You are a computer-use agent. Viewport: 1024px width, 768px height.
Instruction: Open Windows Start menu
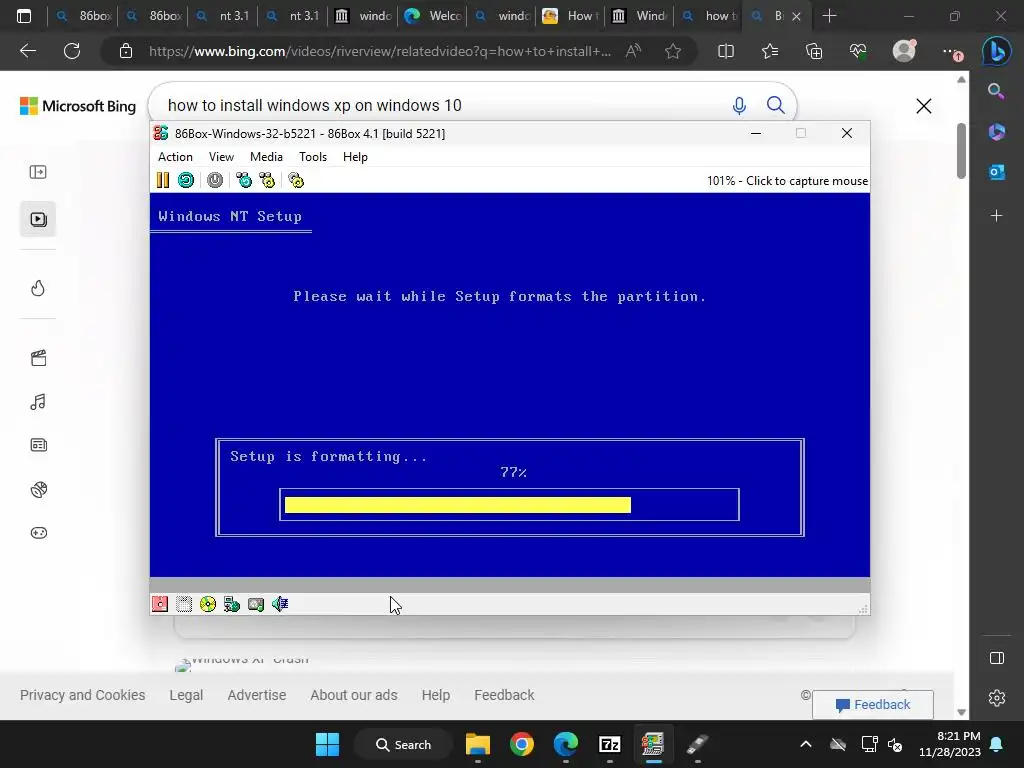[327, 744]
